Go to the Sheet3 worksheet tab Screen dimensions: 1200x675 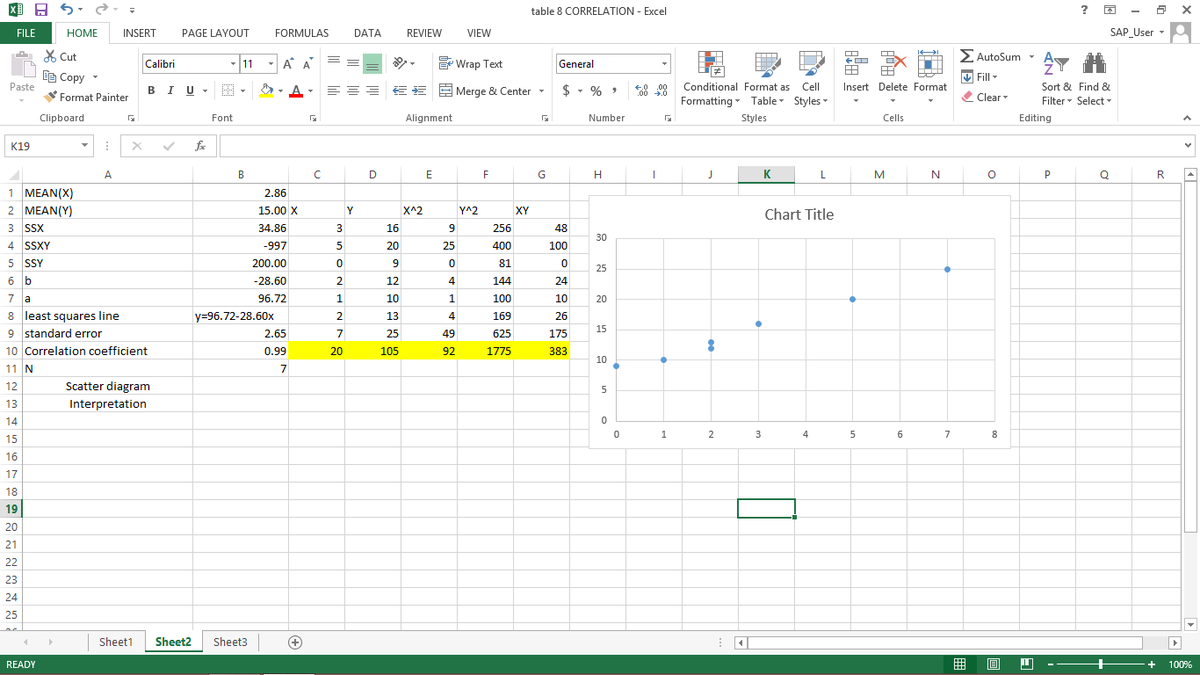230,642
